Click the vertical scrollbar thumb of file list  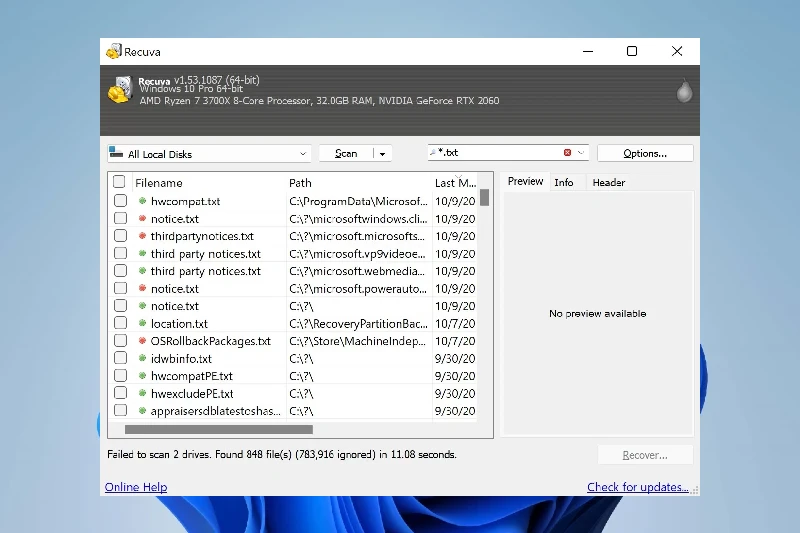pos(485,198)
